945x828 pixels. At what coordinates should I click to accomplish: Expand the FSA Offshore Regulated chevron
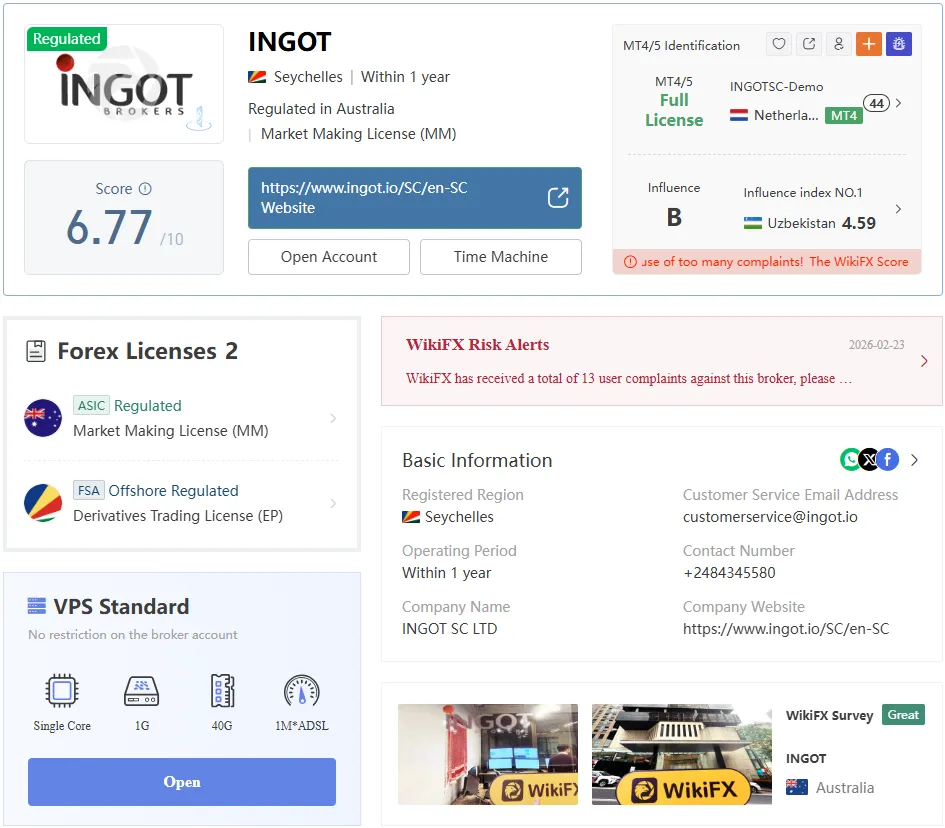[333, 503]
